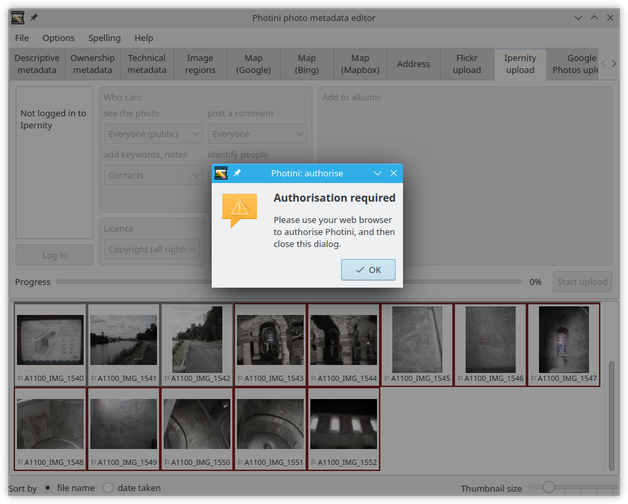
Task: Select the Ipernity upload tab
Action: point(520,64)
